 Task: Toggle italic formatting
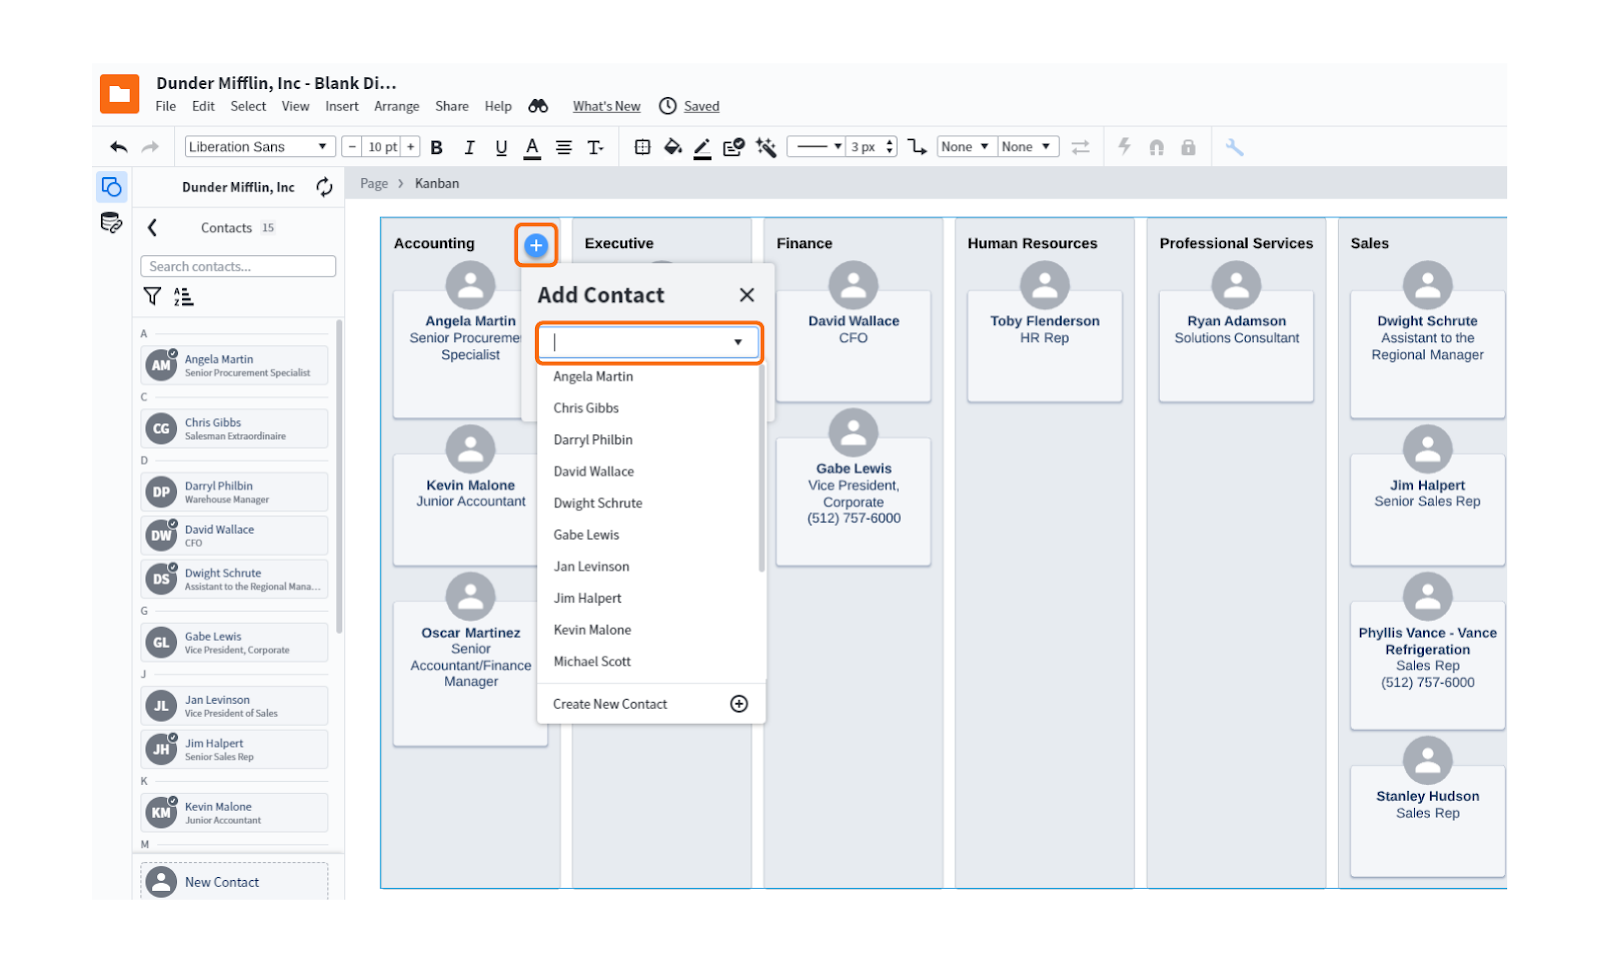point(468,146)
